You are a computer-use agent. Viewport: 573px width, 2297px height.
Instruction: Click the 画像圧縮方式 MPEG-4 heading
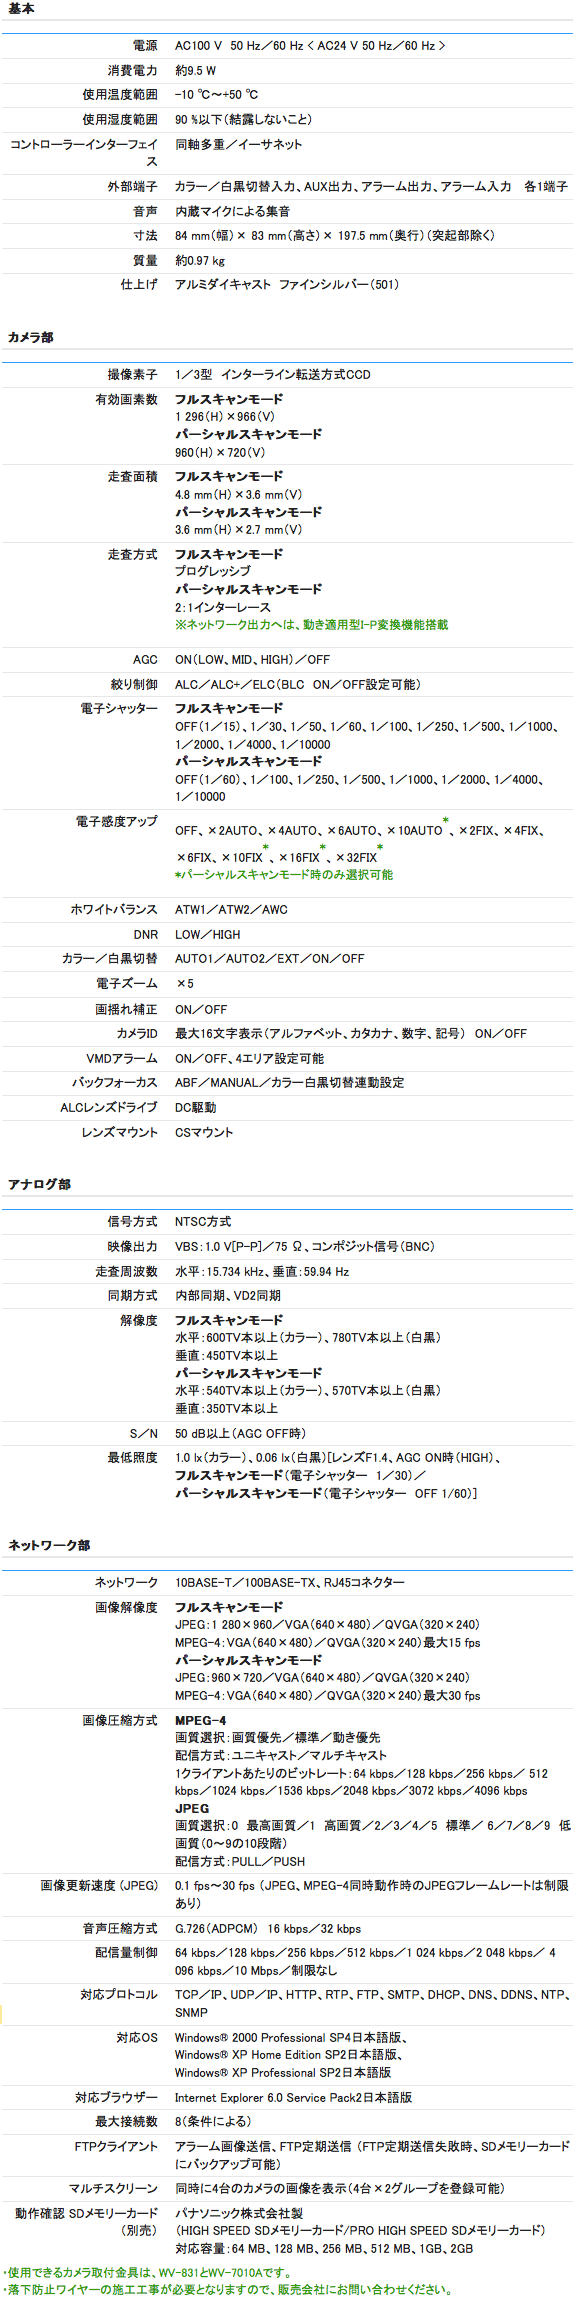click(201, 1721)
